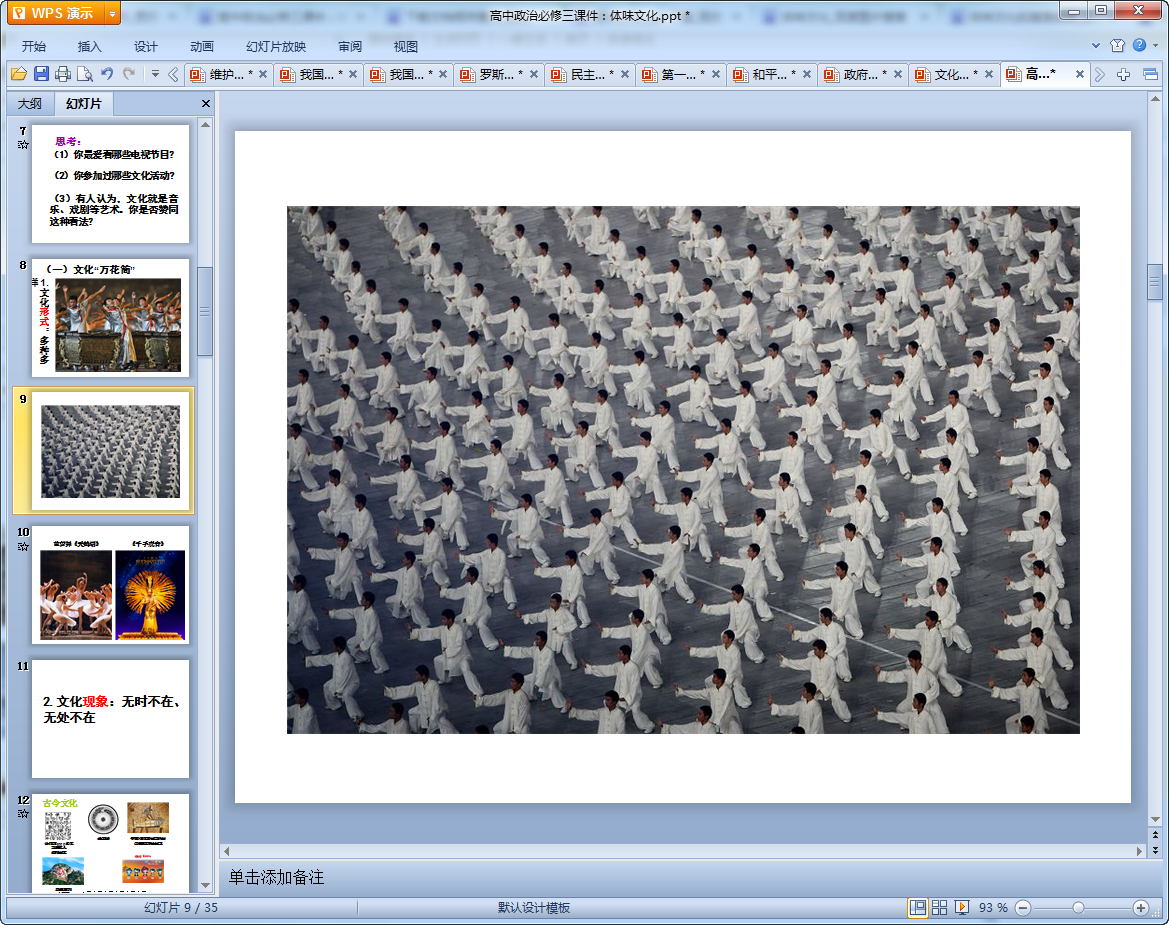
Task: Open the WPS 演示 application menu arrow
Action: coord(112,13)
